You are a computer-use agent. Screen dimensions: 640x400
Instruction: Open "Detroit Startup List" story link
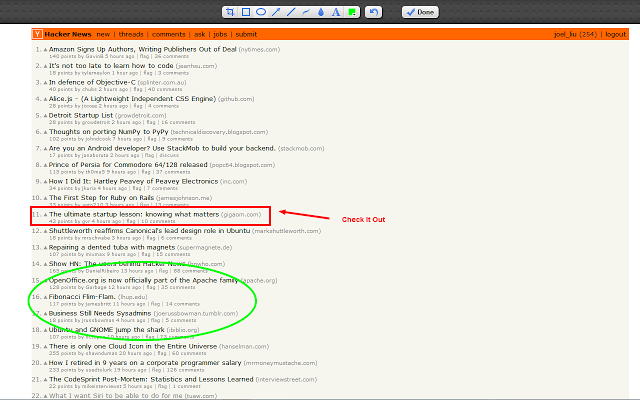pyautogui.click(x=81, y=115)
